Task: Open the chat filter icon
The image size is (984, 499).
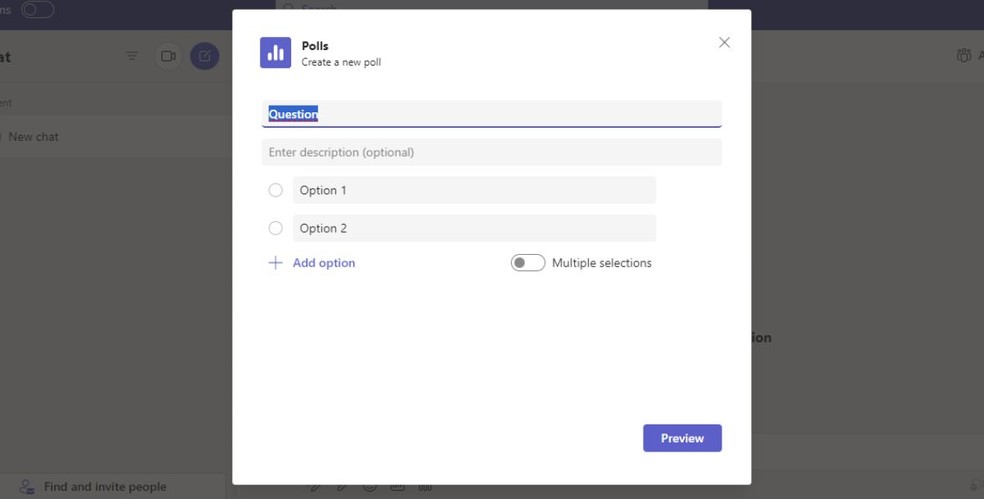Action: (x=132, y=56)
